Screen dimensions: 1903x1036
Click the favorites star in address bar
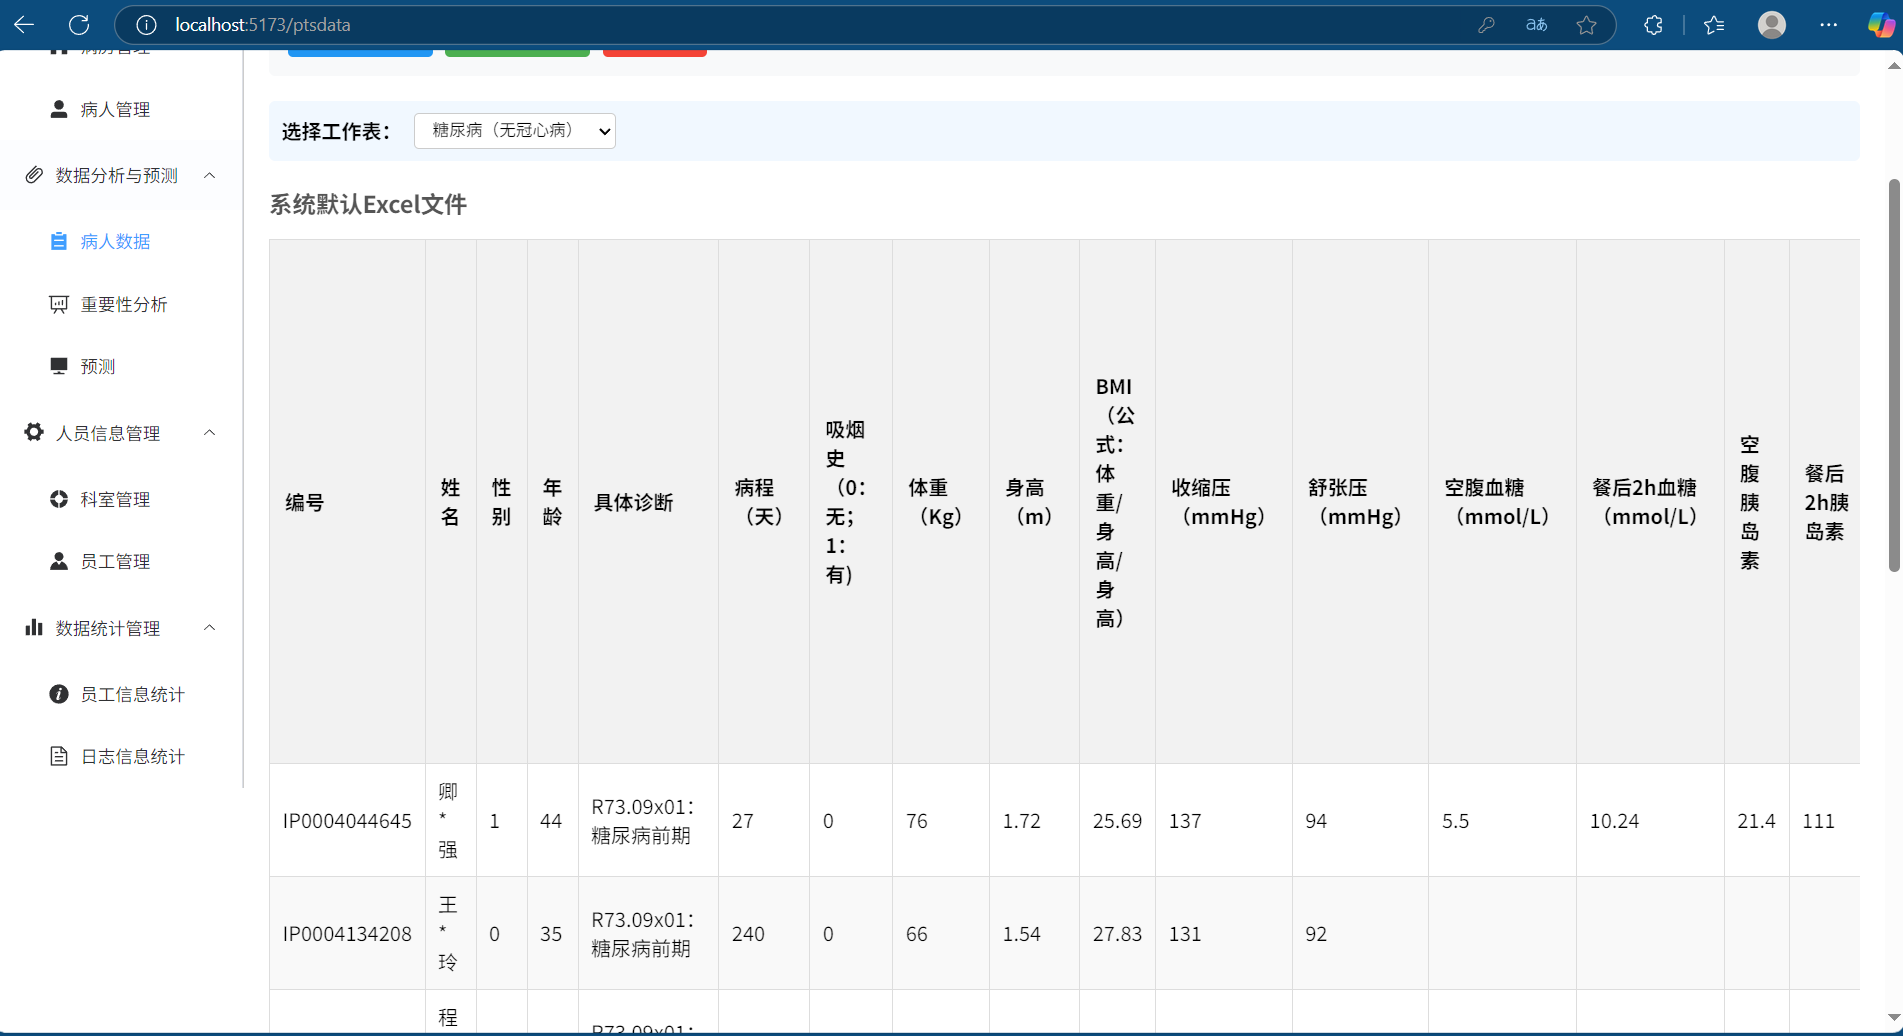(x=1586, y=25)
